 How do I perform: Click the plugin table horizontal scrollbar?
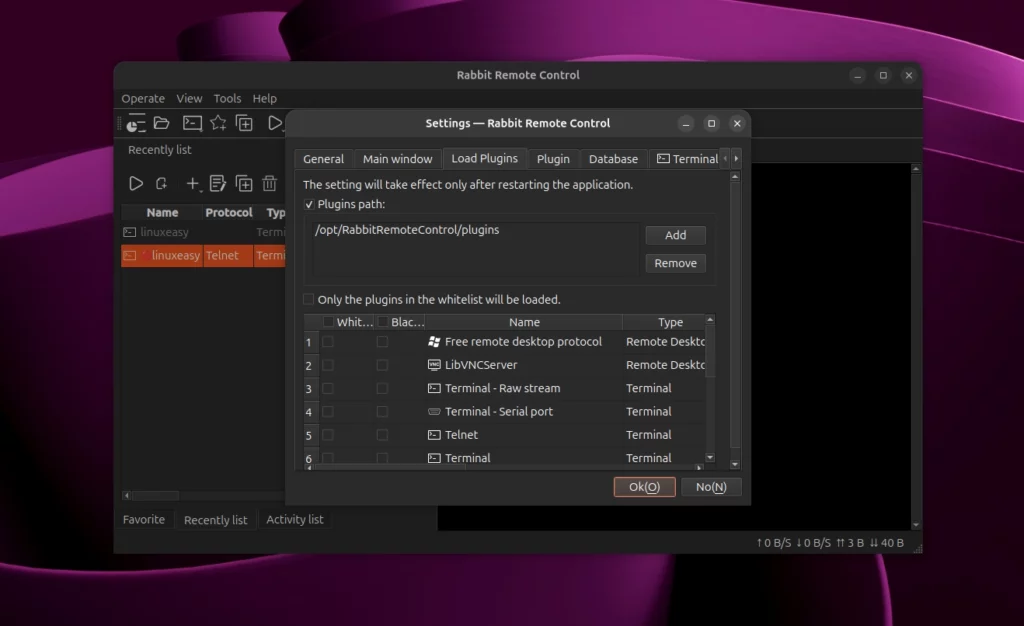(392, 467)
